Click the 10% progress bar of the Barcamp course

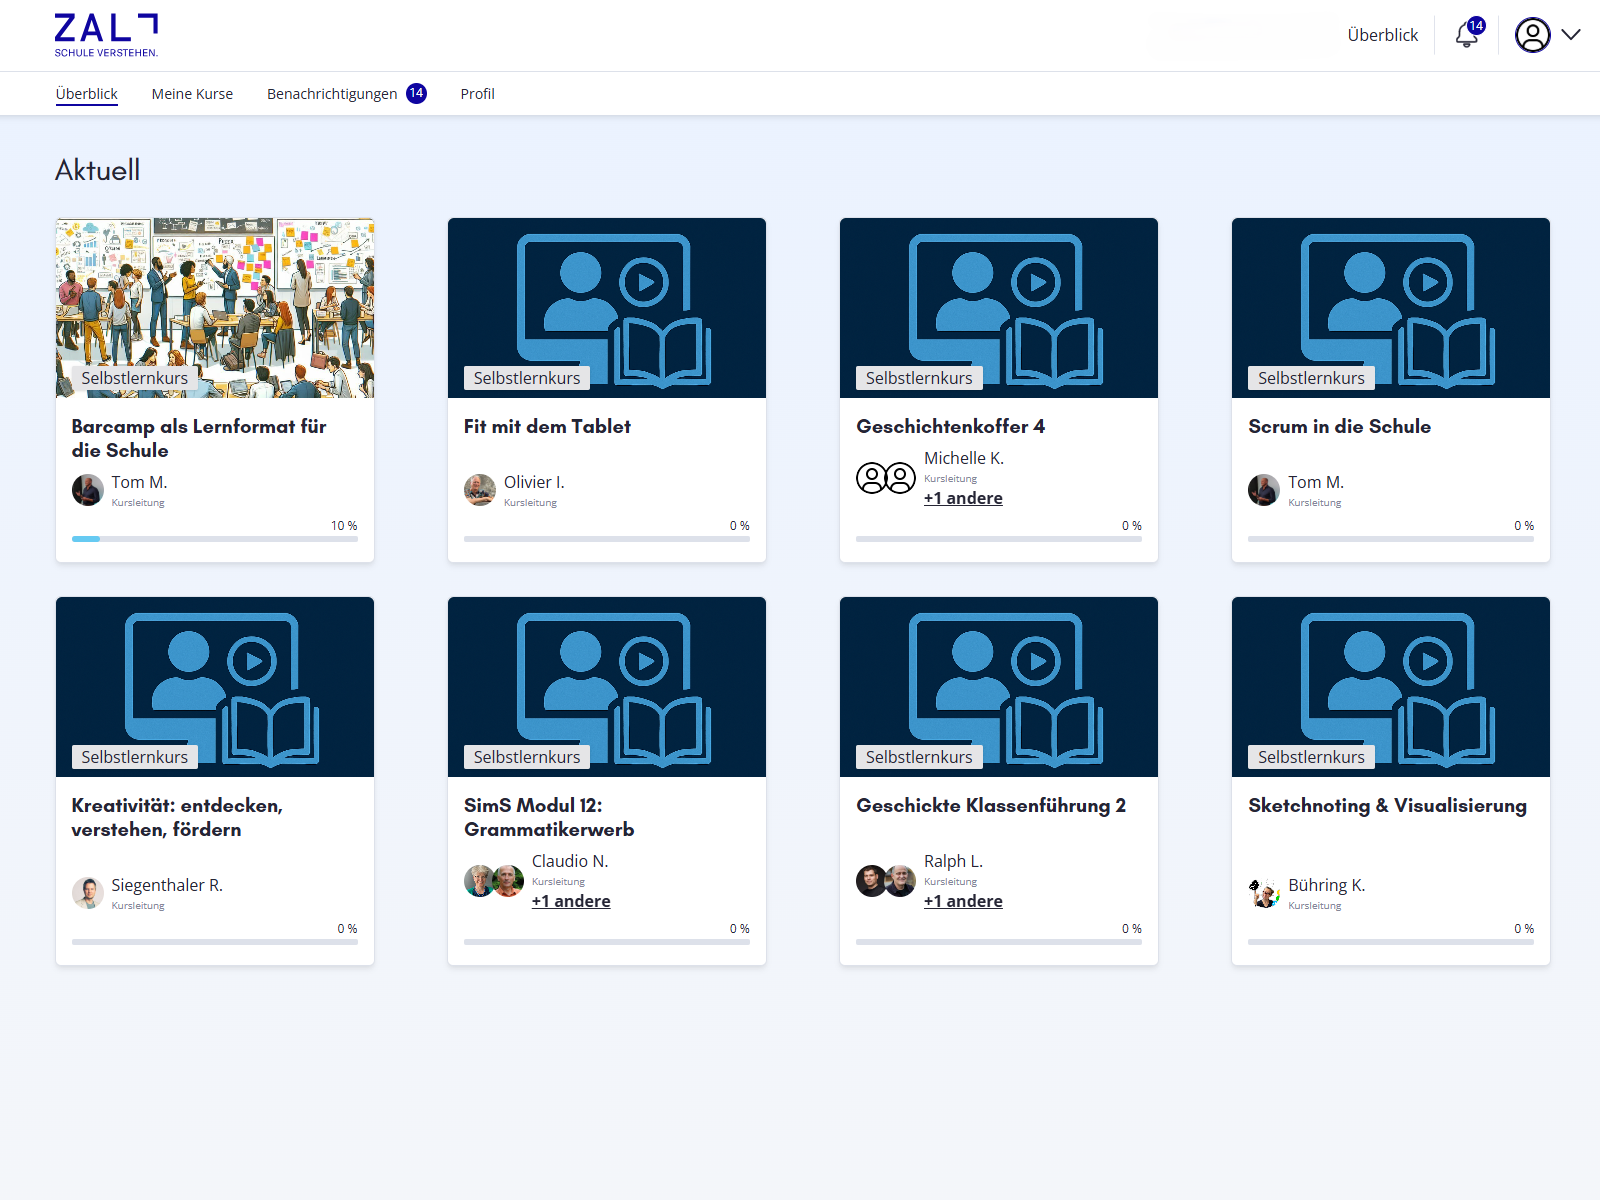point(214,538)
